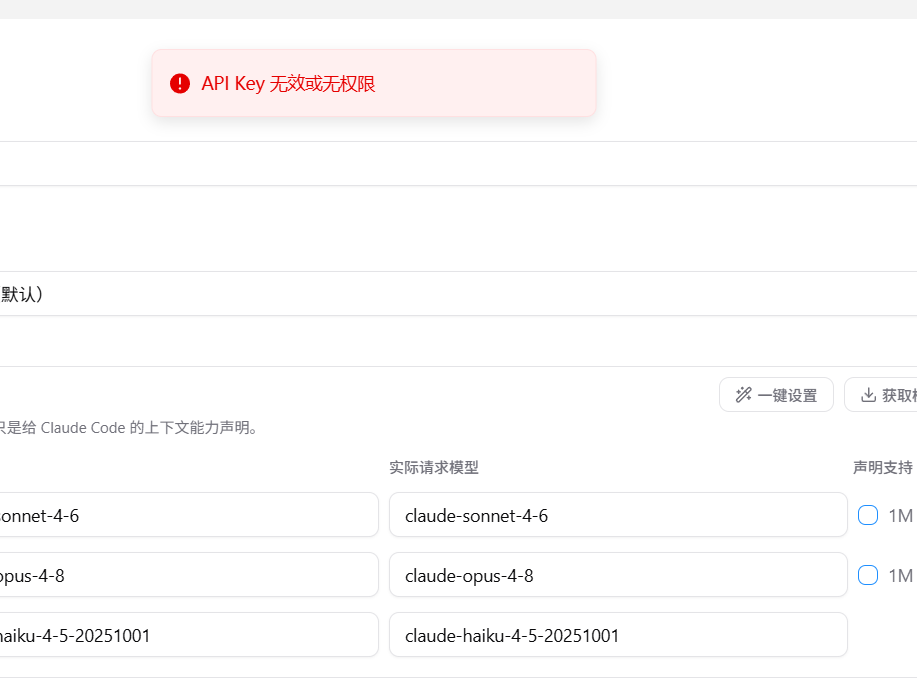Click the left haiku-4-5-20251001 model field
The height and width of the screenshot is (691, 917).
pos(189,635)
